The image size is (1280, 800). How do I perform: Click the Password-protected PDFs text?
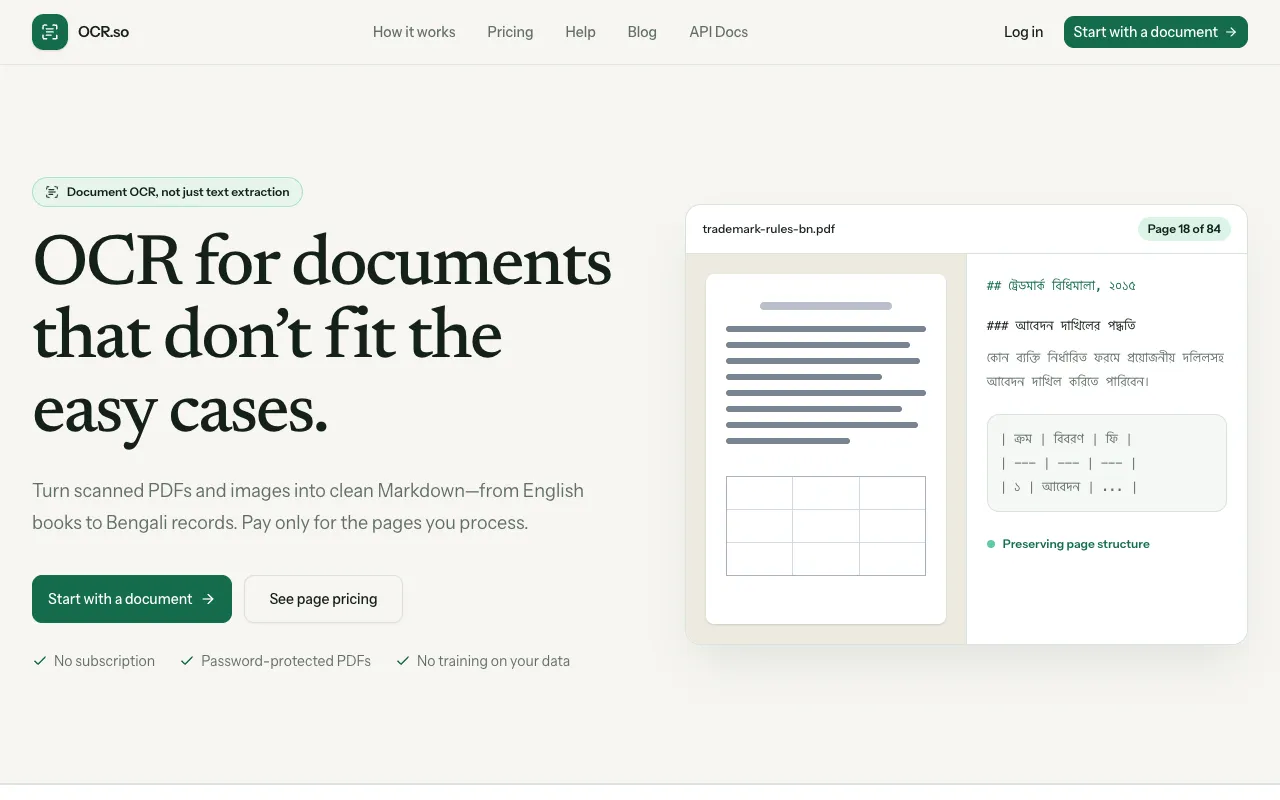click(286, 661)
